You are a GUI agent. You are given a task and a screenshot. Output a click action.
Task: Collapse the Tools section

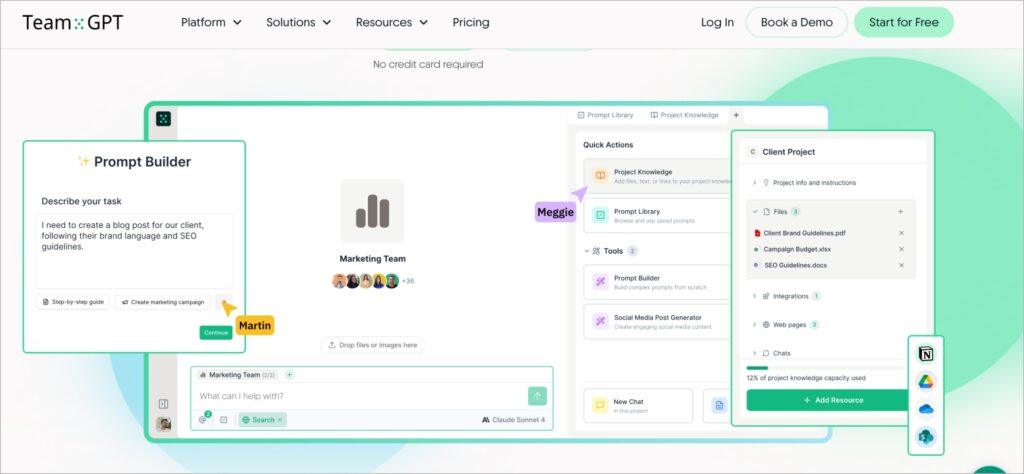pos(587,251)
